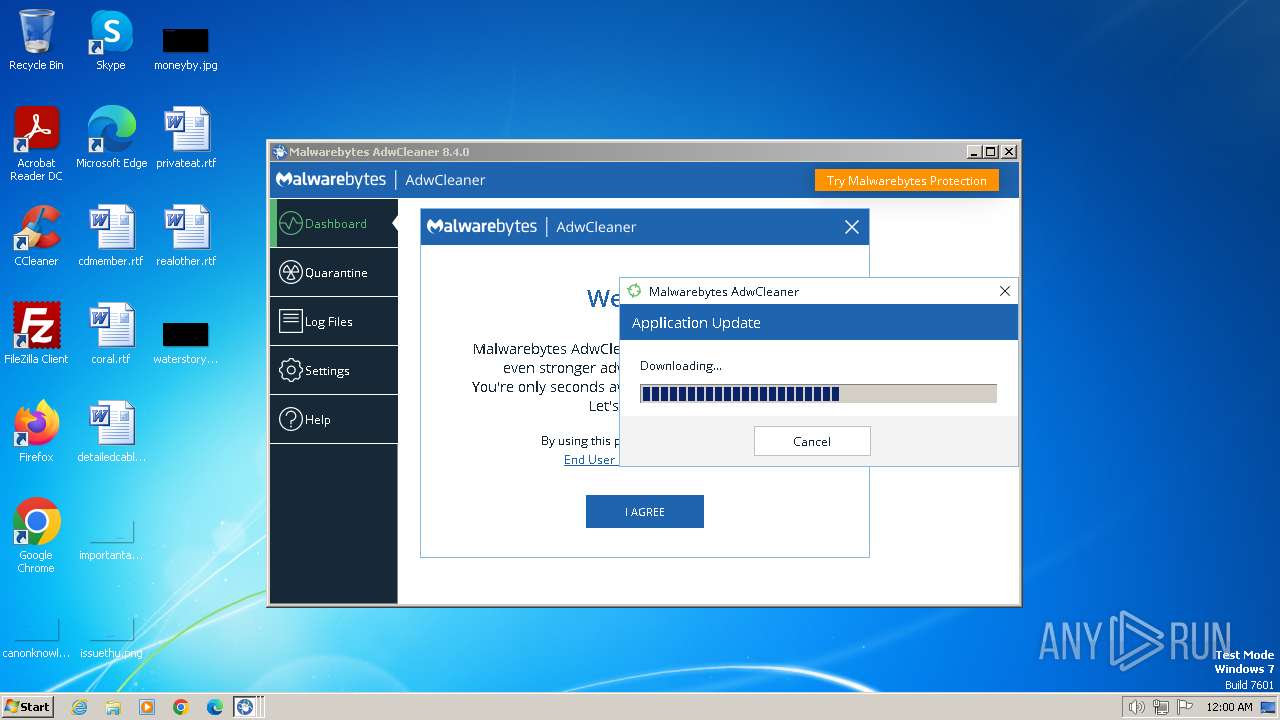Select the waterstory desktop file
1280x720 pixels.
click(185, 343)
